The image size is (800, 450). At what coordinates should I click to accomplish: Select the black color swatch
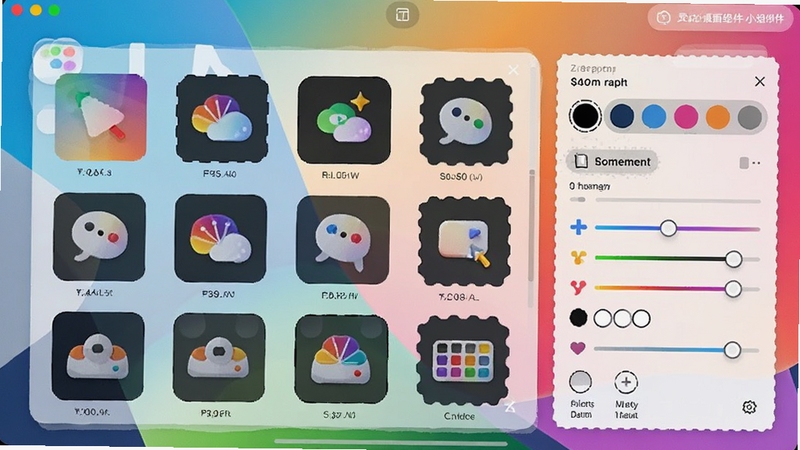point(585,116)
